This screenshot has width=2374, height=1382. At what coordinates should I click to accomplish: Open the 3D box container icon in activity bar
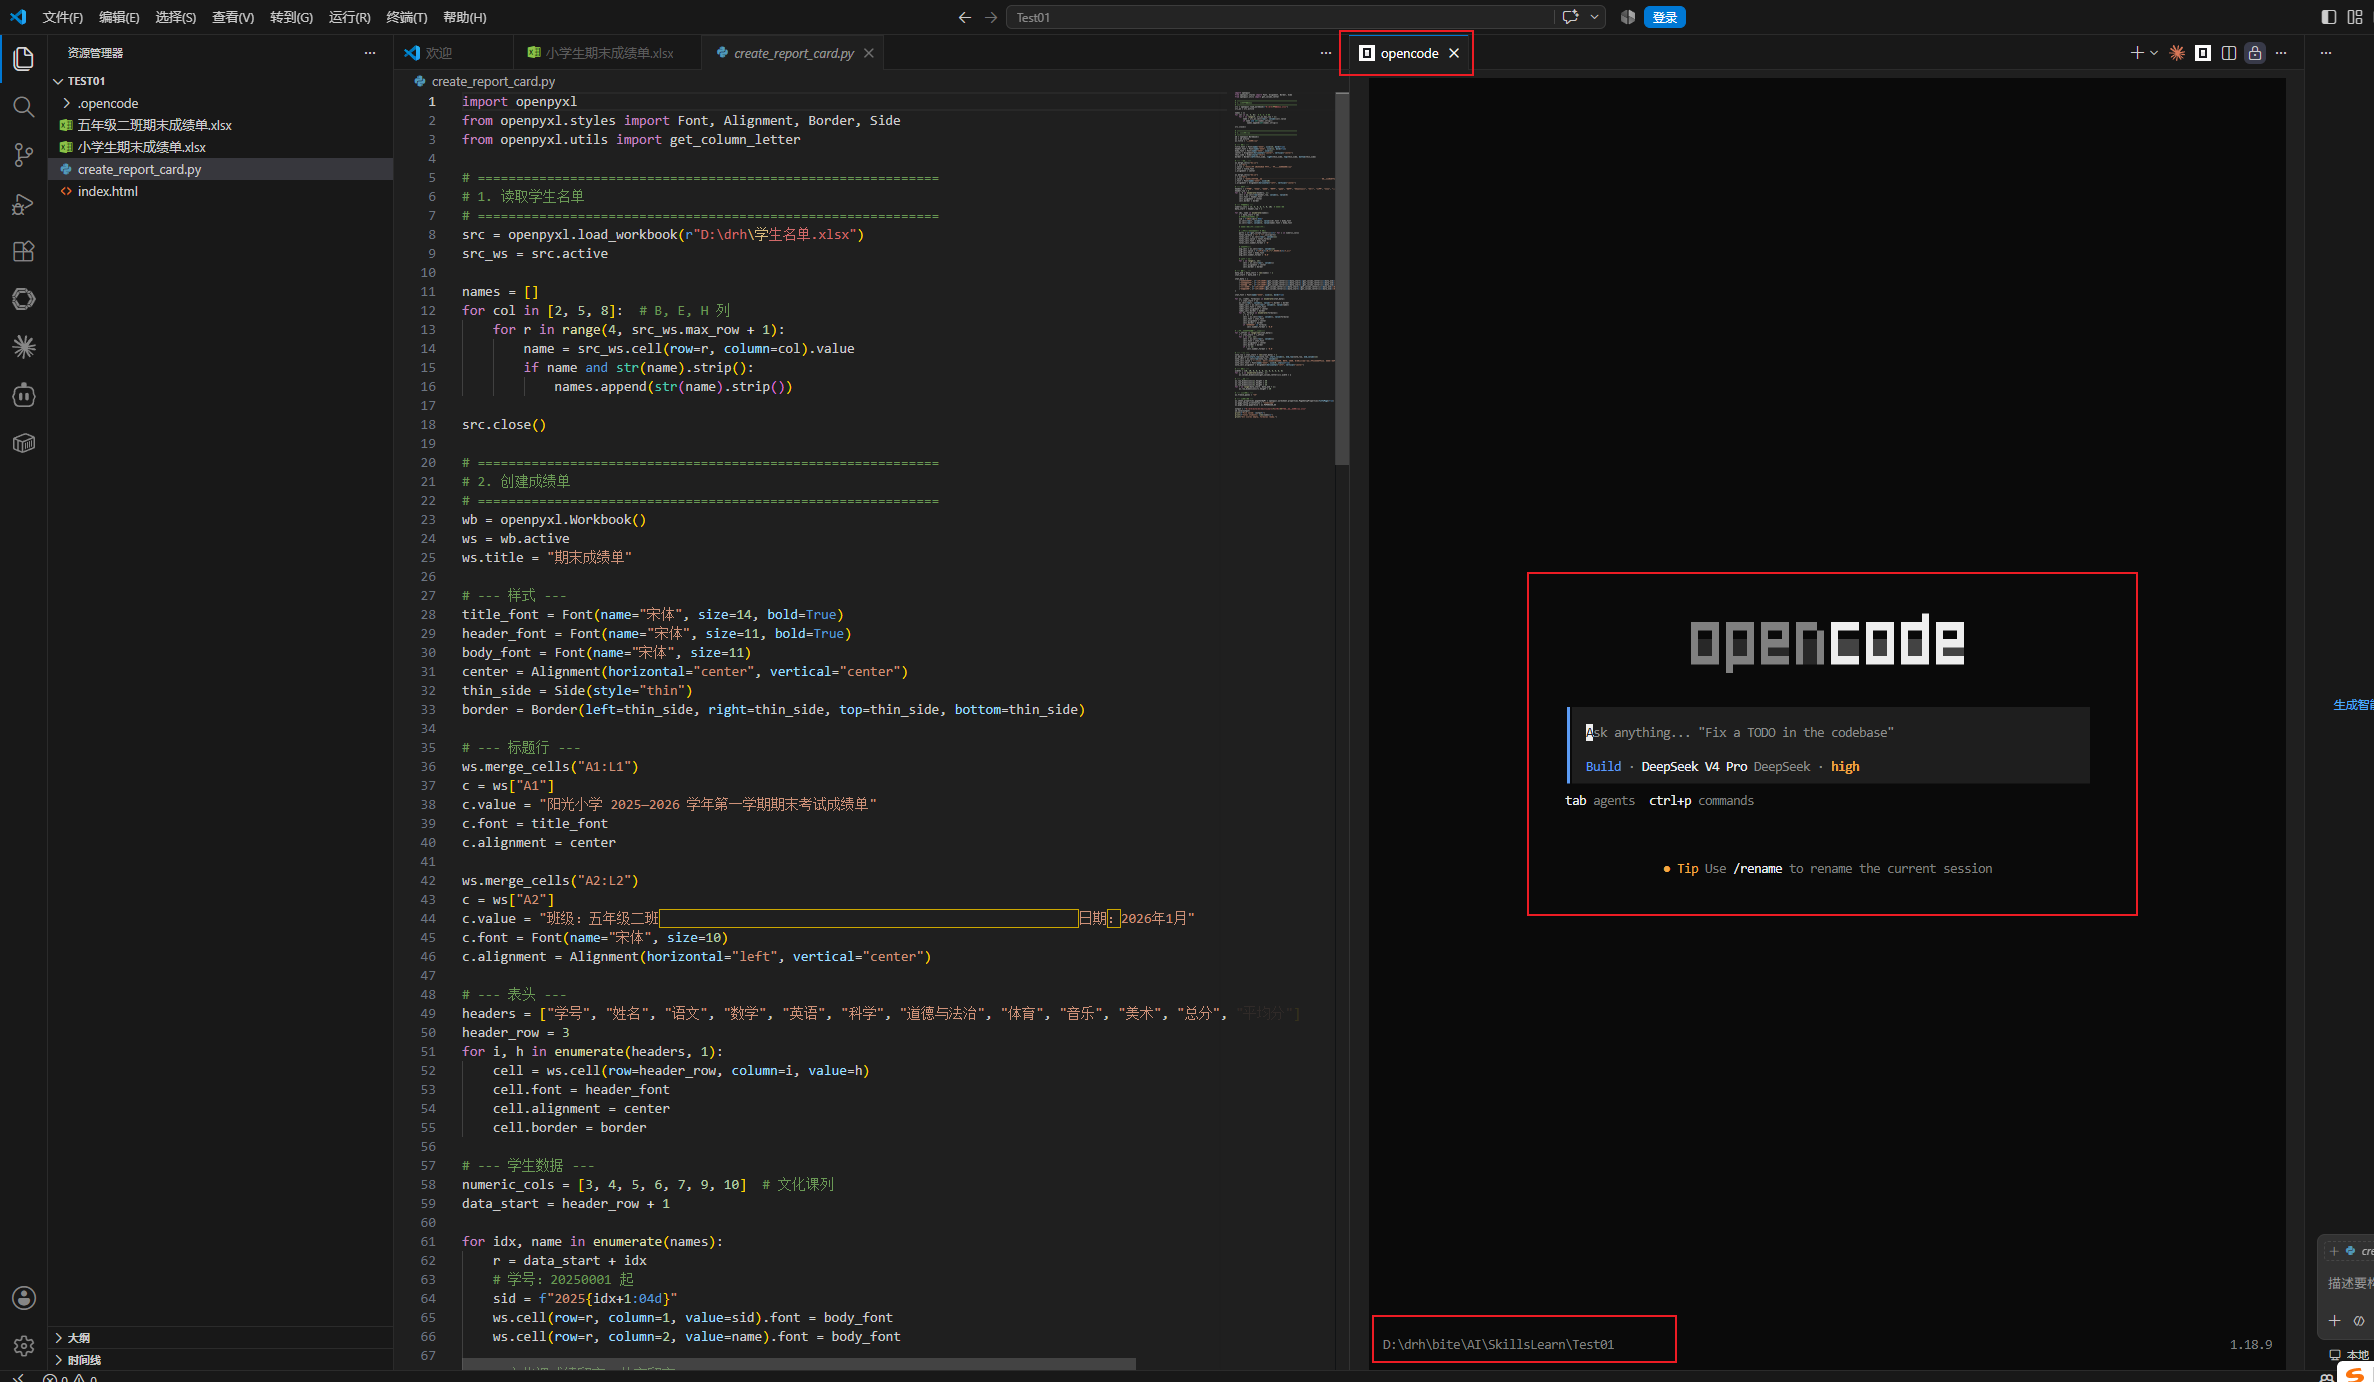coord(23,443)
